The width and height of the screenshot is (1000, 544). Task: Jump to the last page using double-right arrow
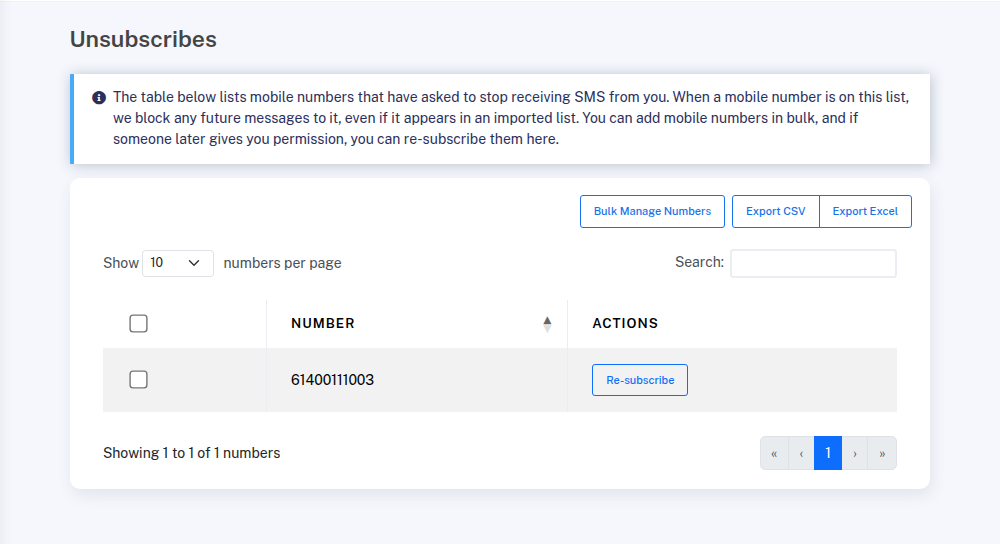882,453
